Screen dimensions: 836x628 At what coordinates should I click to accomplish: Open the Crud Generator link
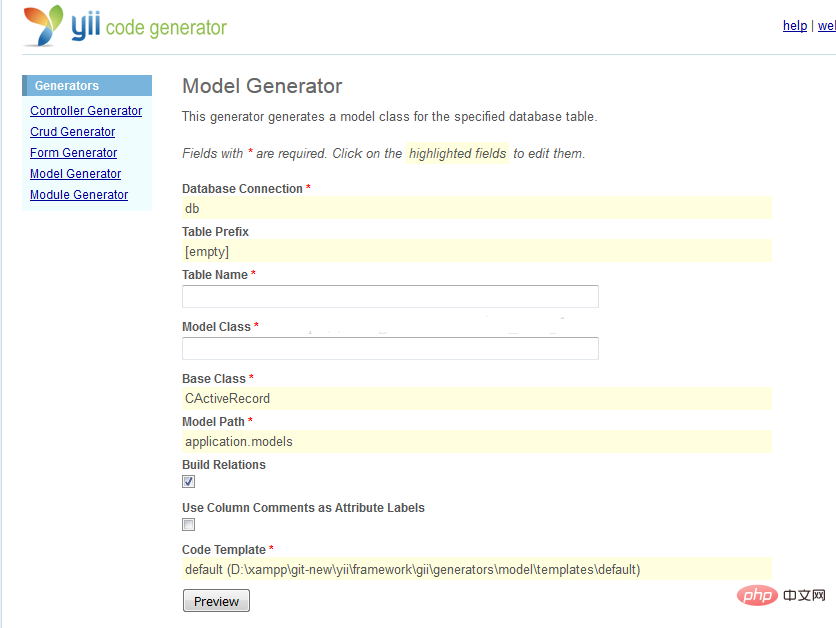(x=72, y=132)
